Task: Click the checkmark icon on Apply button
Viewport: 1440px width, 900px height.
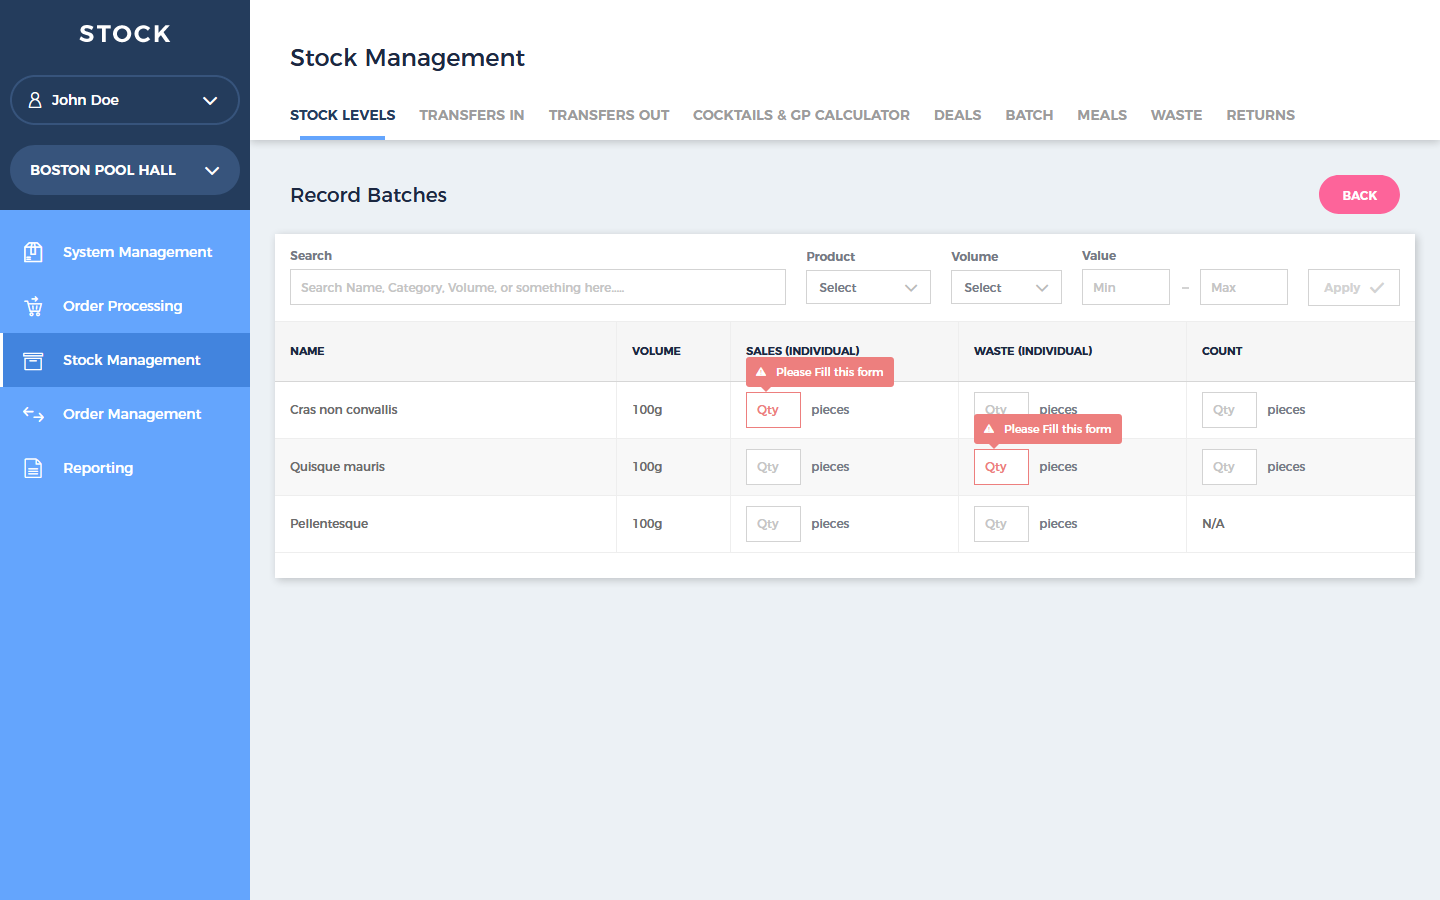Action: pos(1377,288)
